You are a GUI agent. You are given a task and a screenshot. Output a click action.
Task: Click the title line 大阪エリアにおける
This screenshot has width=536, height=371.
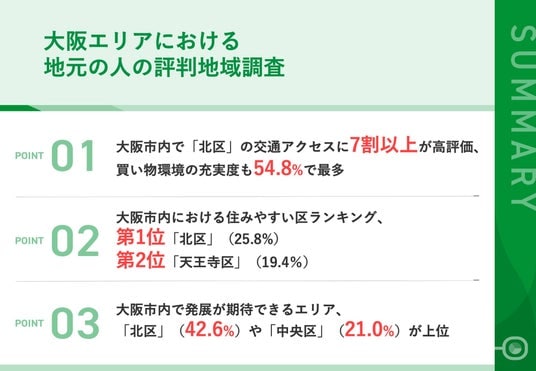[x=142, y=42]
